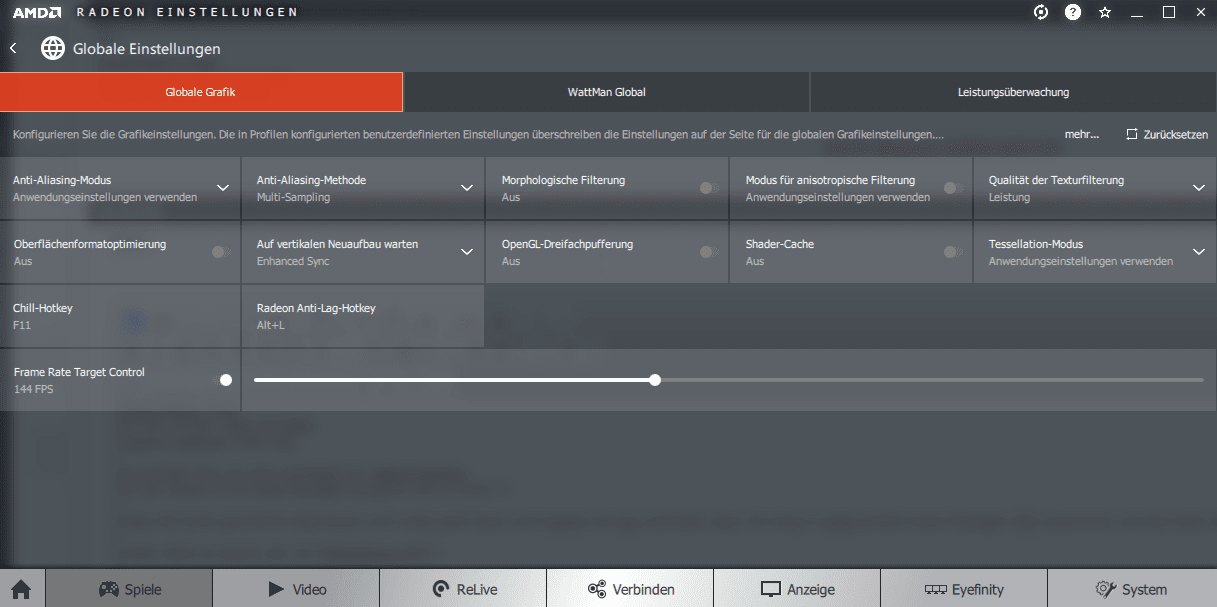The height and width of the screenshot is (607, 1217).
Task: Click the AMD logo in title bar
Action: 38,12
